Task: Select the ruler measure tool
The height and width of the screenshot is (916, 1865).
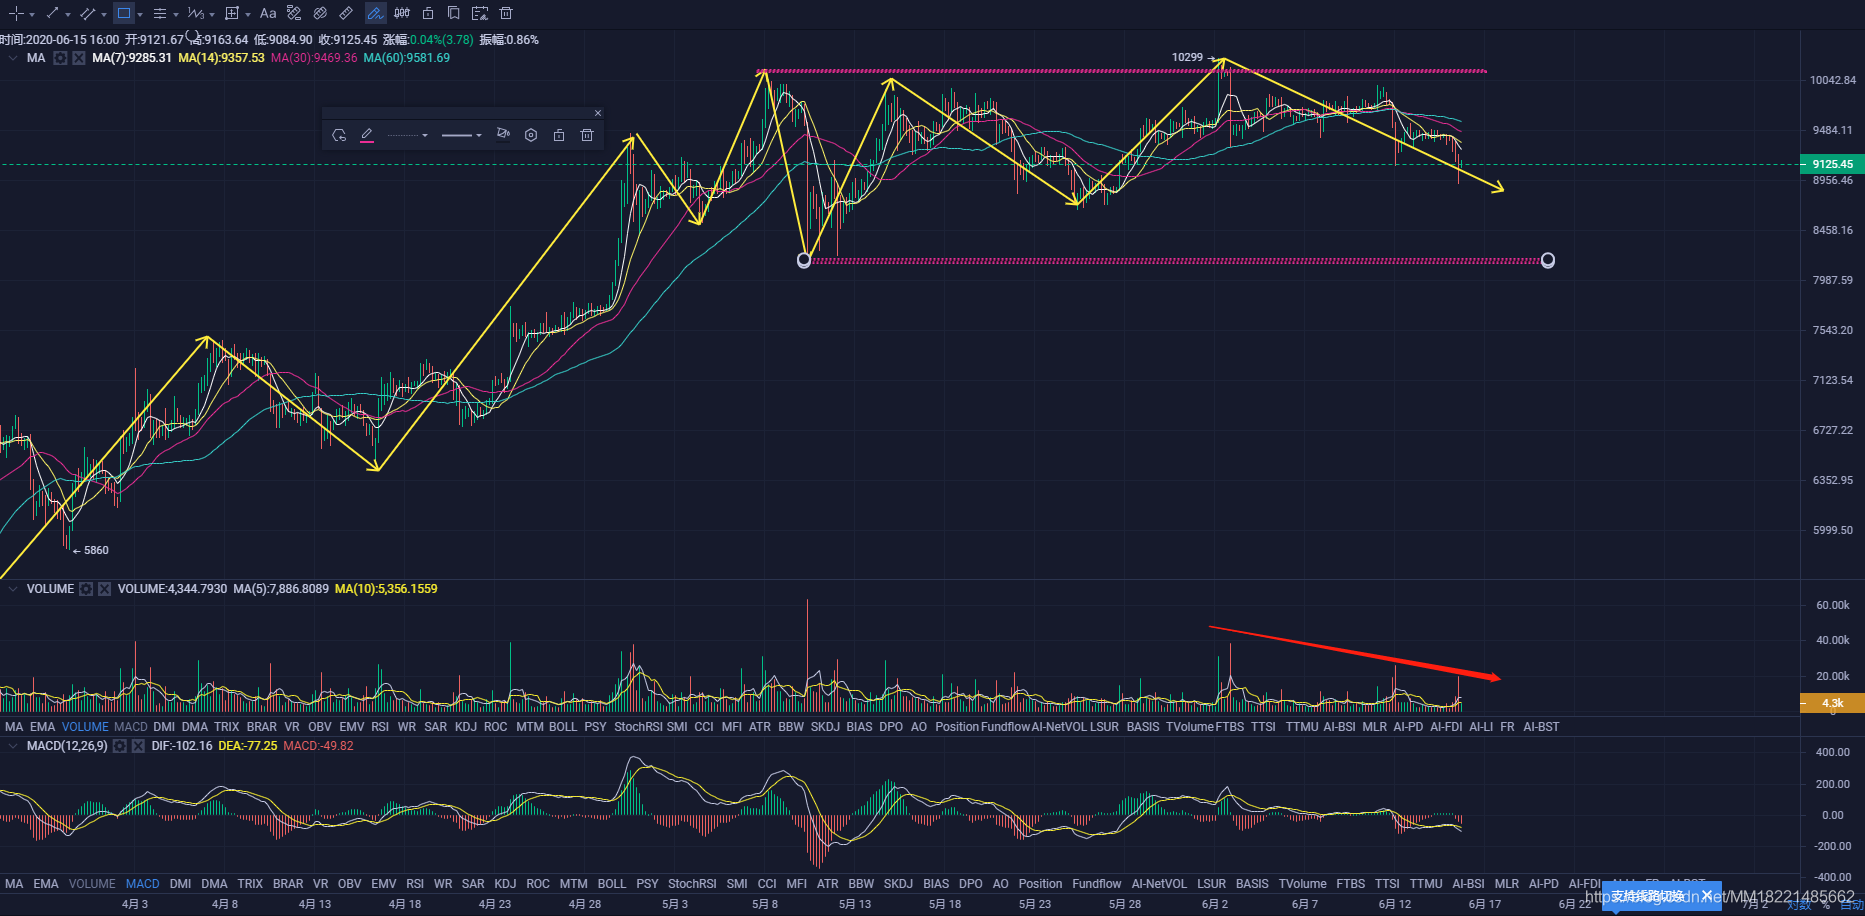Action: 346,13
